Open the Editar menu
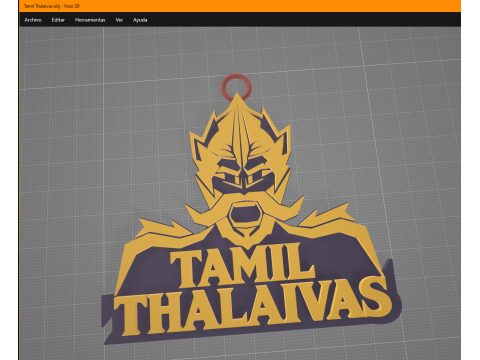The height and width of the screenshot is (360, 480). pyautogui.click(x=58, y=20)
